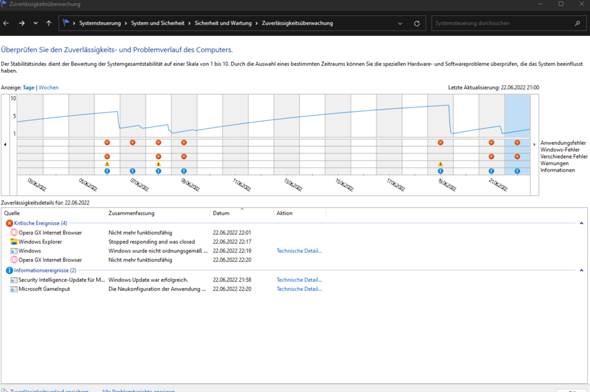
Task: Expand the chevron after Sicherheit und Wartung
Action: 257,23
